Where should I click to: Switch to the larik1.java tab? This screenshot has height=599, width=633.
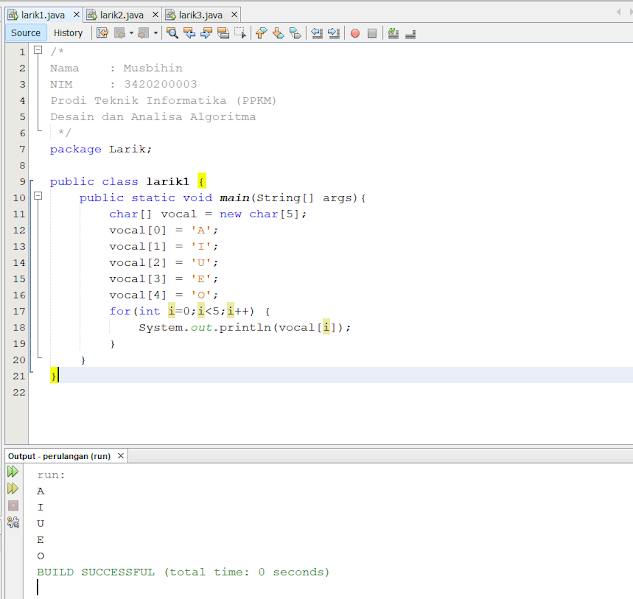tap(43, 15)
